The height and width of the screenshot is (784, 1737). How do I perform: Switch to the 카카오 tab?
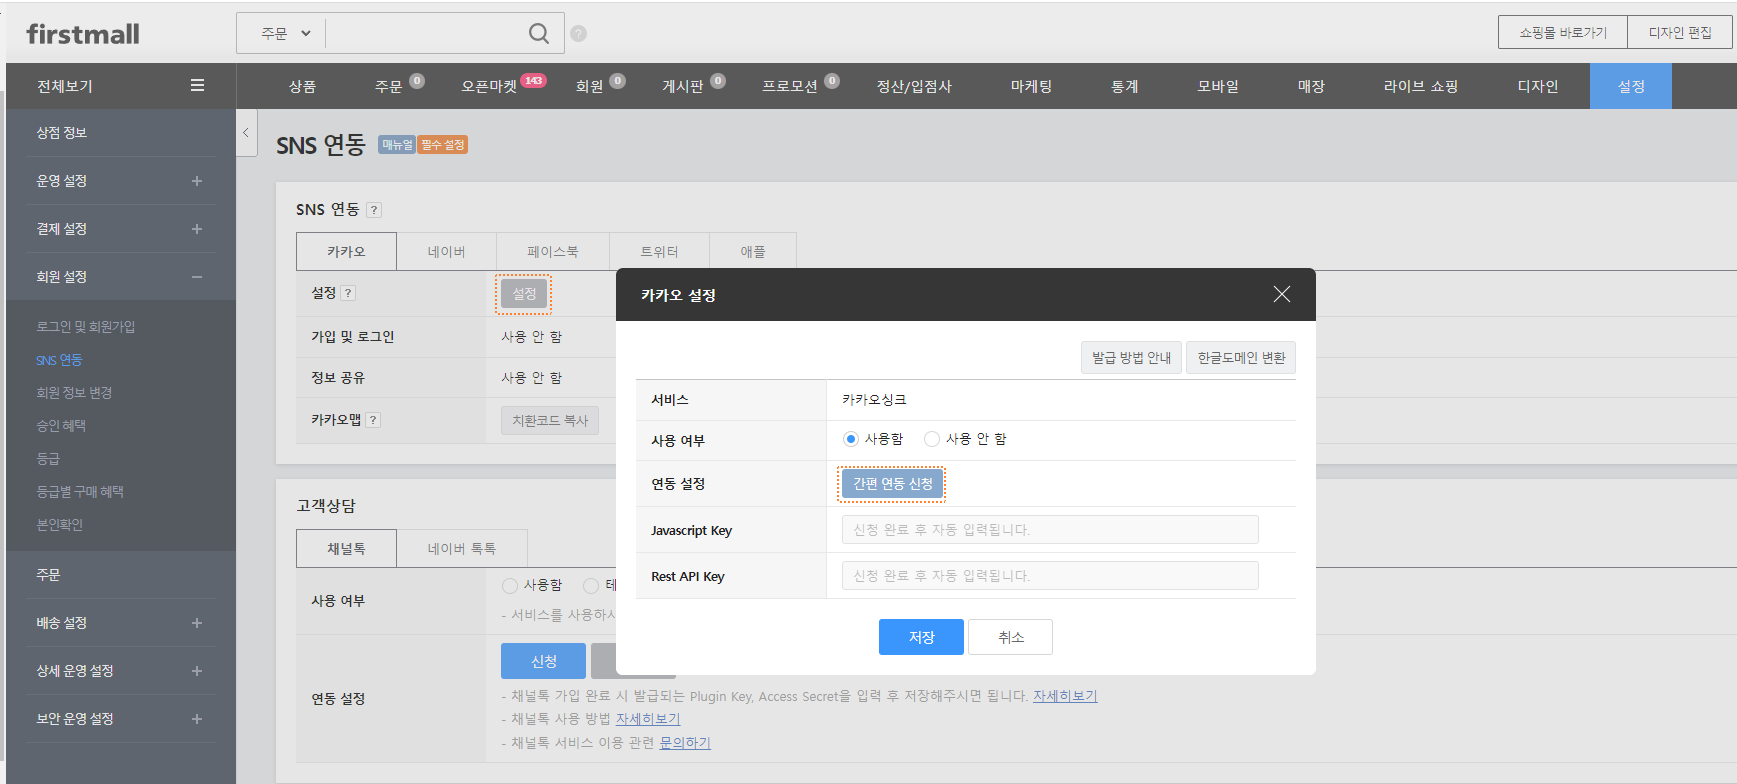point(346,252)
